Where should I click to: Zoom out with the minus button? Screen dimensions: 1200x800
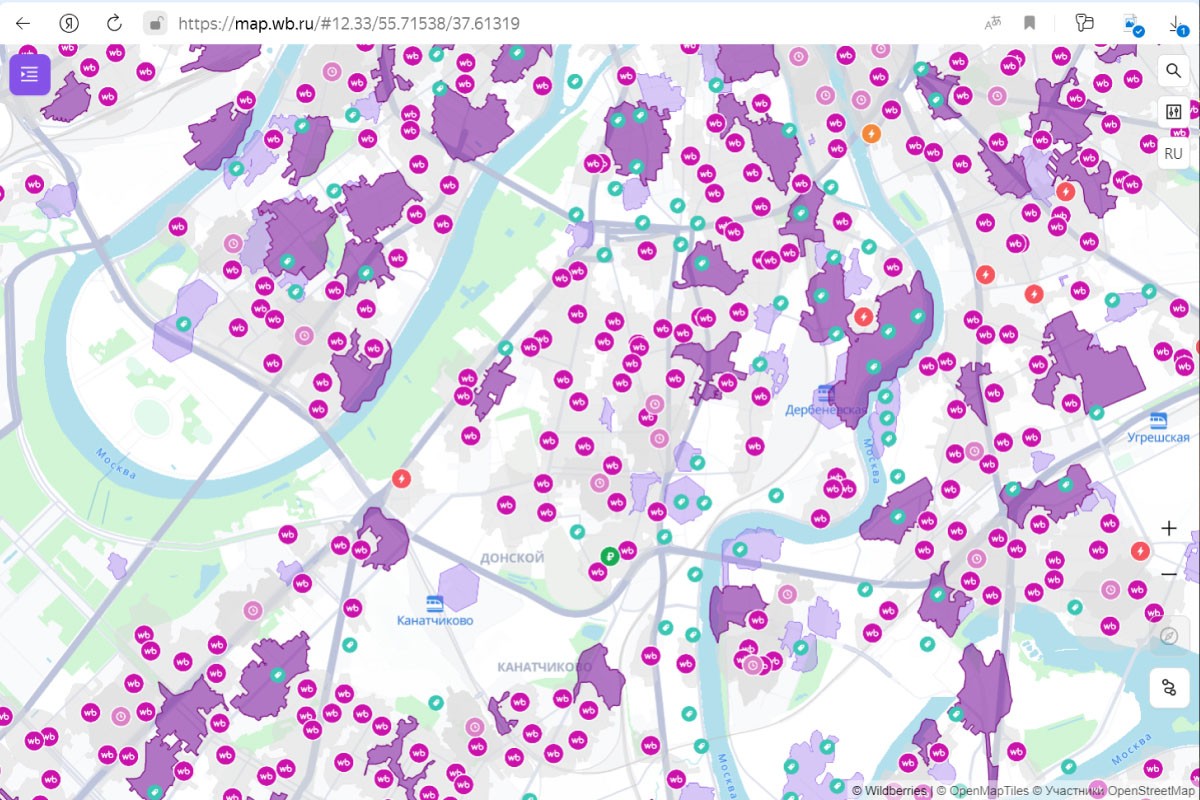[x=1169, y=575]
